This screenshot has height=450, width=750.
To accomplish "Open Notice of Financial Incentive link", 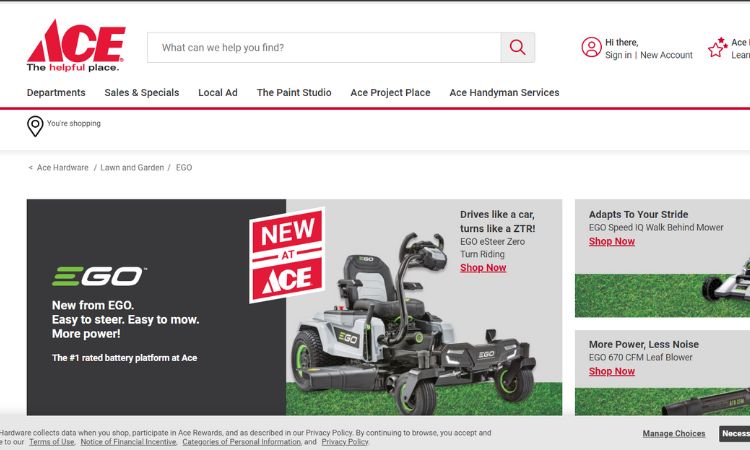I will (128, 442).
